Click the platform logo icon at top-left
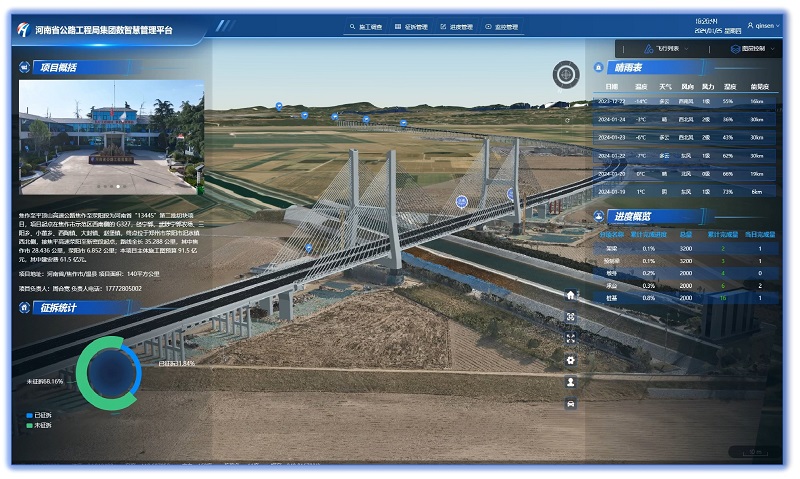Viewport: 800px width, 479px height. 23,30
